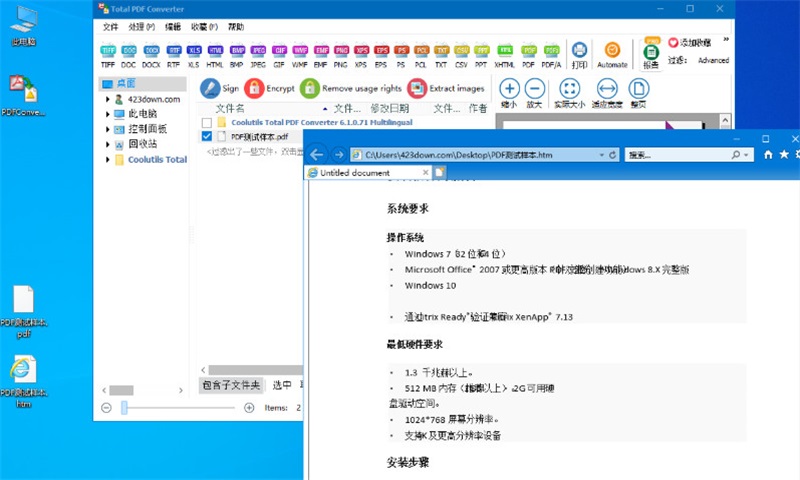Expand the Coolutils Total folder node

tap(108, 160)
